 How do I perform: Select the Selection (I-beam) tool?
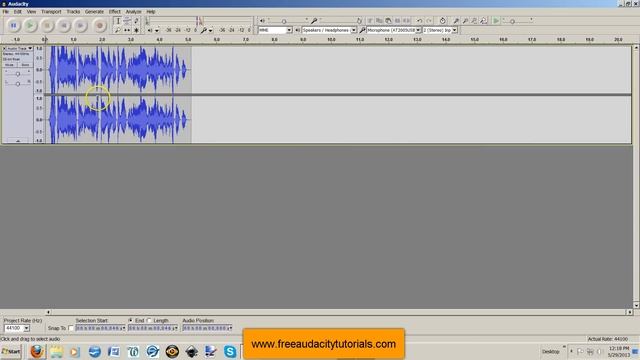tap(118, 21)
